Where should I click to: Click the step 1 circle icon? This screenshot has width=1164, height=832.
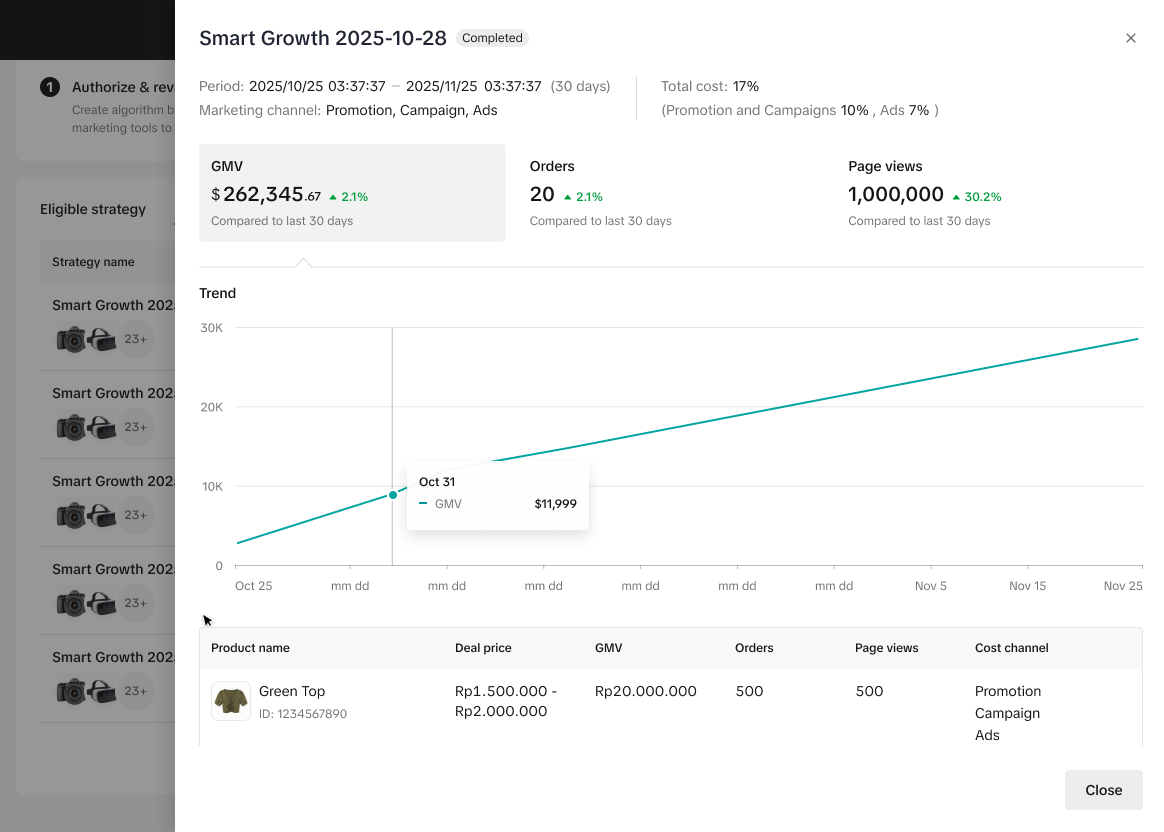pos(50,87)
